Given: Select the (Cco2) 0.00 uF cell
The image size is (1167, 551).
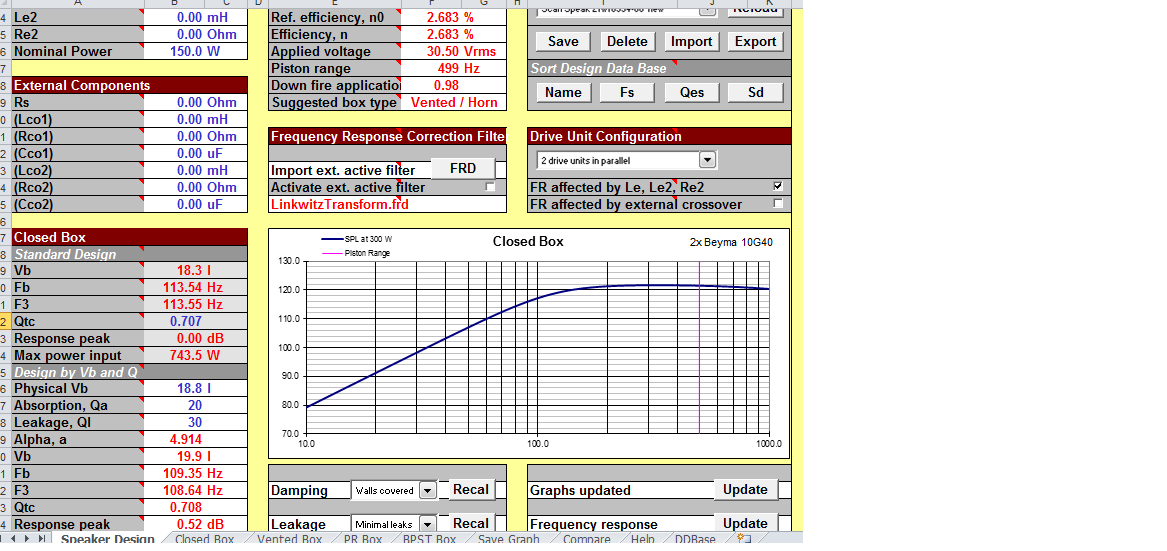Looking at the screenshot, I should click(196, 204).
